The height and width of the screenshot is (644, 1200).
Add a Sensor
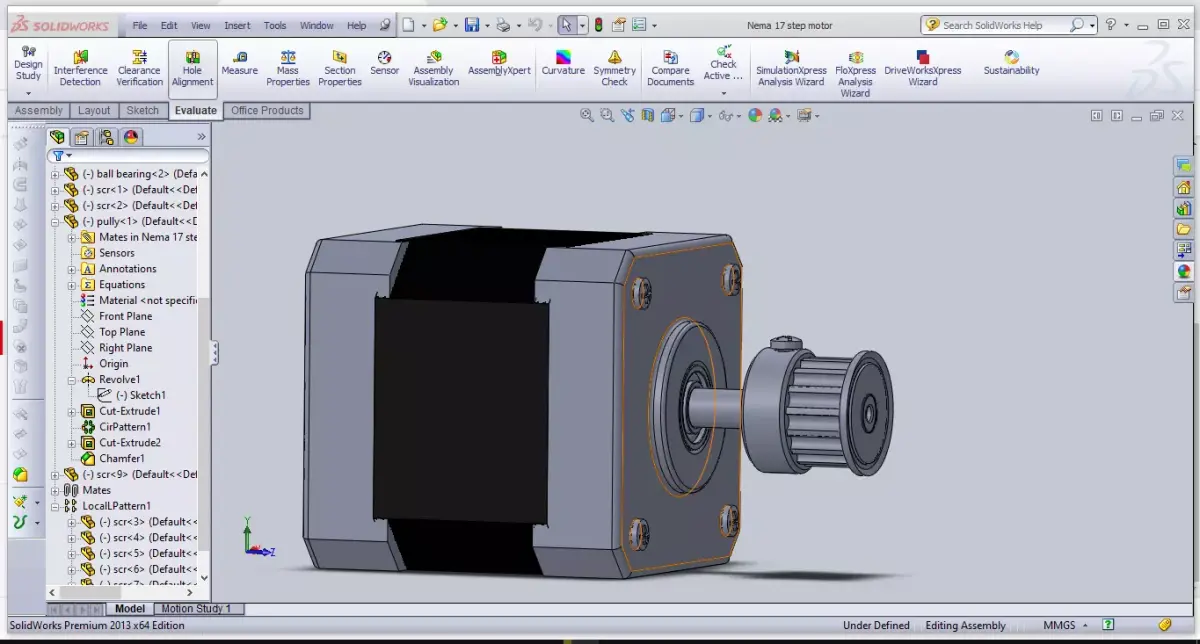click(384, 62)
